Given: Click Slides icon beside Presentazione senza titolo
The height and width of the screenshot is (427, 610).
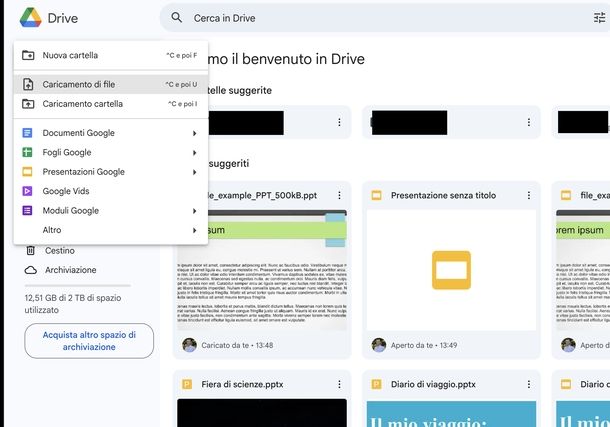Looking at the screenshot, I should [x=376, y=195].
